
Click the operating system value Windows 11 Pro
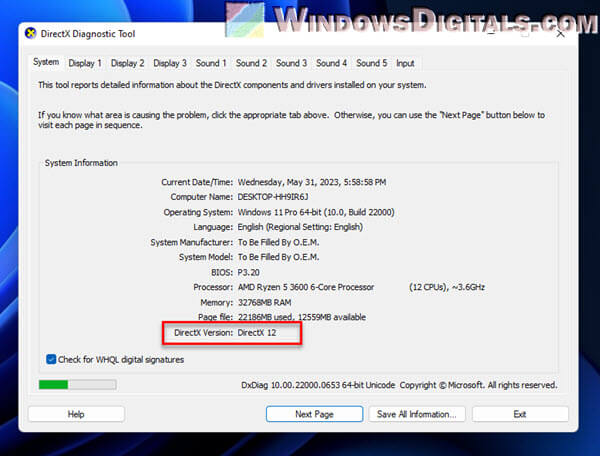point(316,212)
